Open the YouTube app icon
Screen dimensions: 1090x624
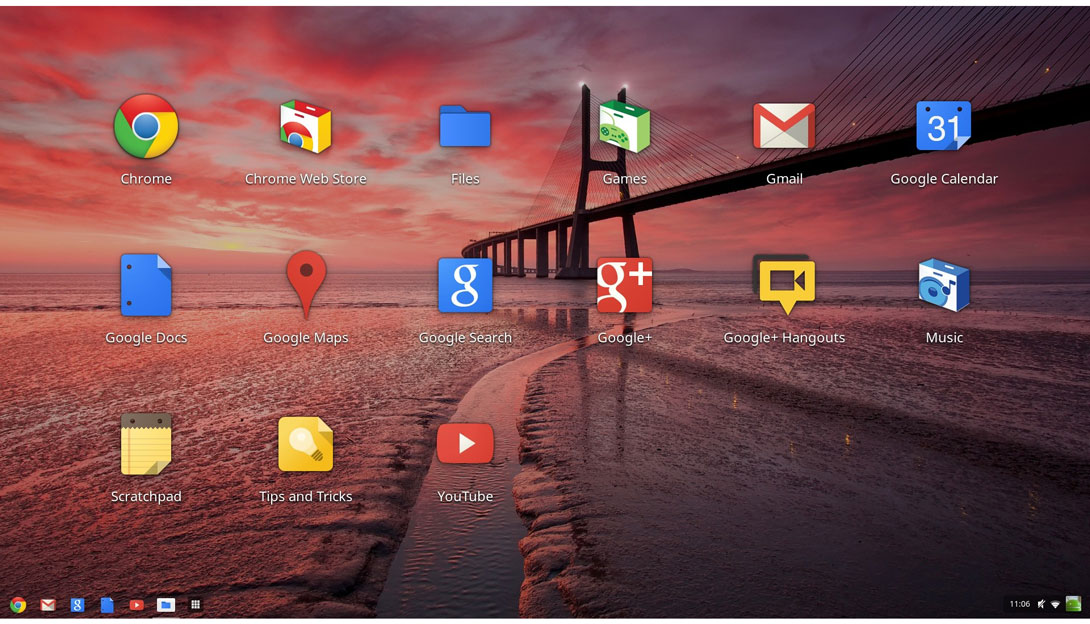(465, 443)
